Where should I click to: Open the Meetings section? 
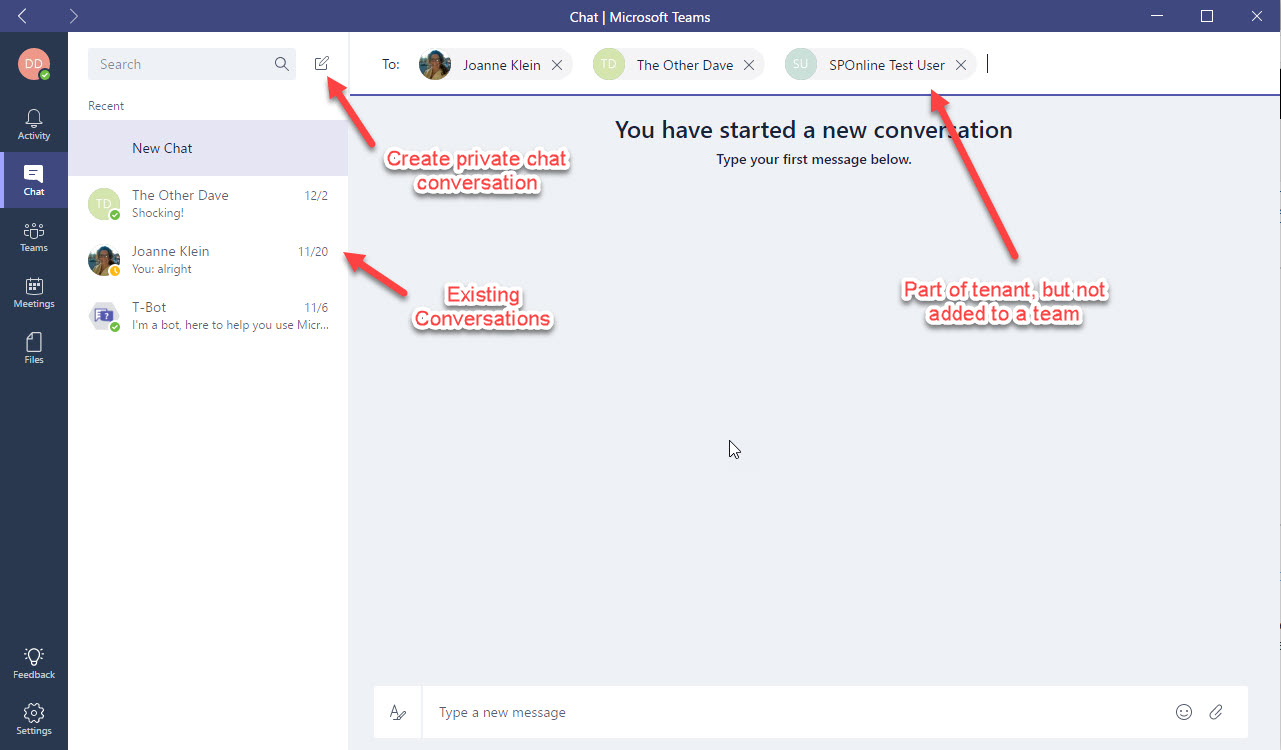(34, 292)
